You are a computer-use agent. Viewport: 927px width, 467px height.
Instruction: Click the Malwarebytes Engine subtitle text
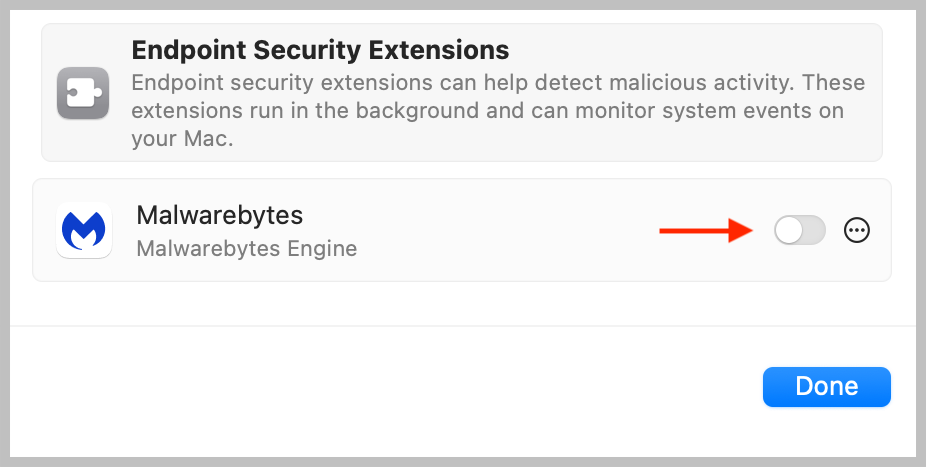coord(246,247)
